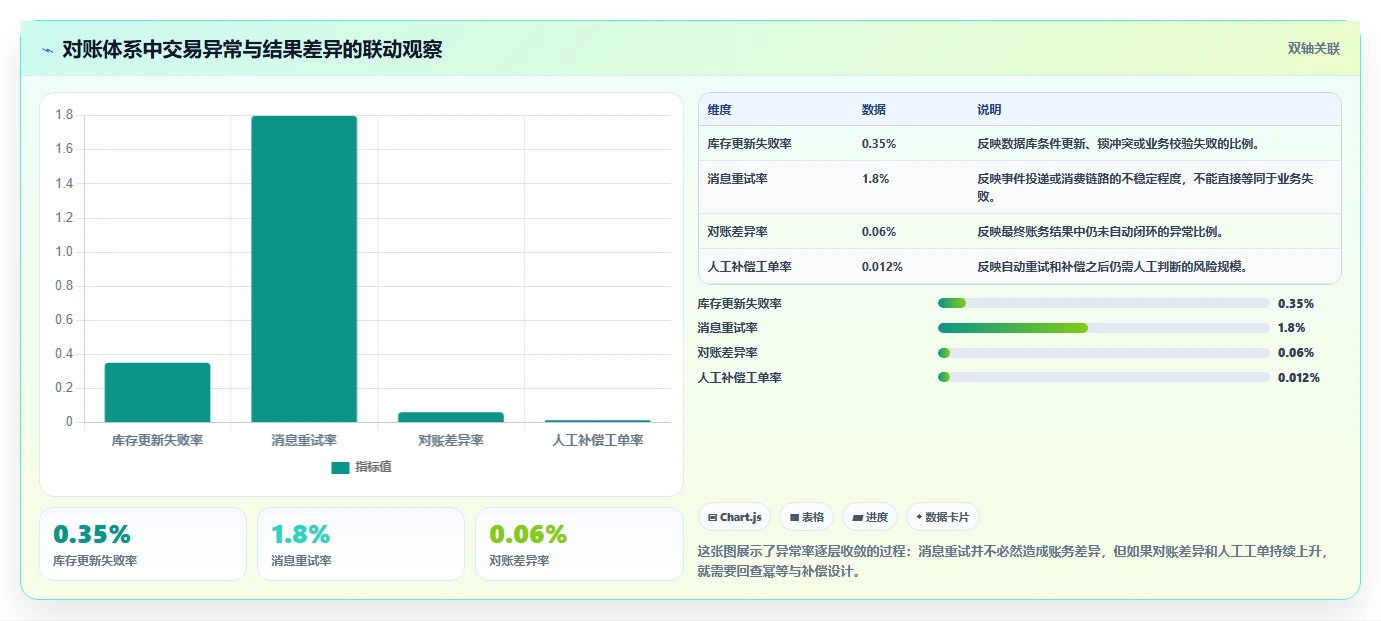1381x621 pixels.
Task: Click the 0.06% 对账差异率 data card
Action: [579, 544]
